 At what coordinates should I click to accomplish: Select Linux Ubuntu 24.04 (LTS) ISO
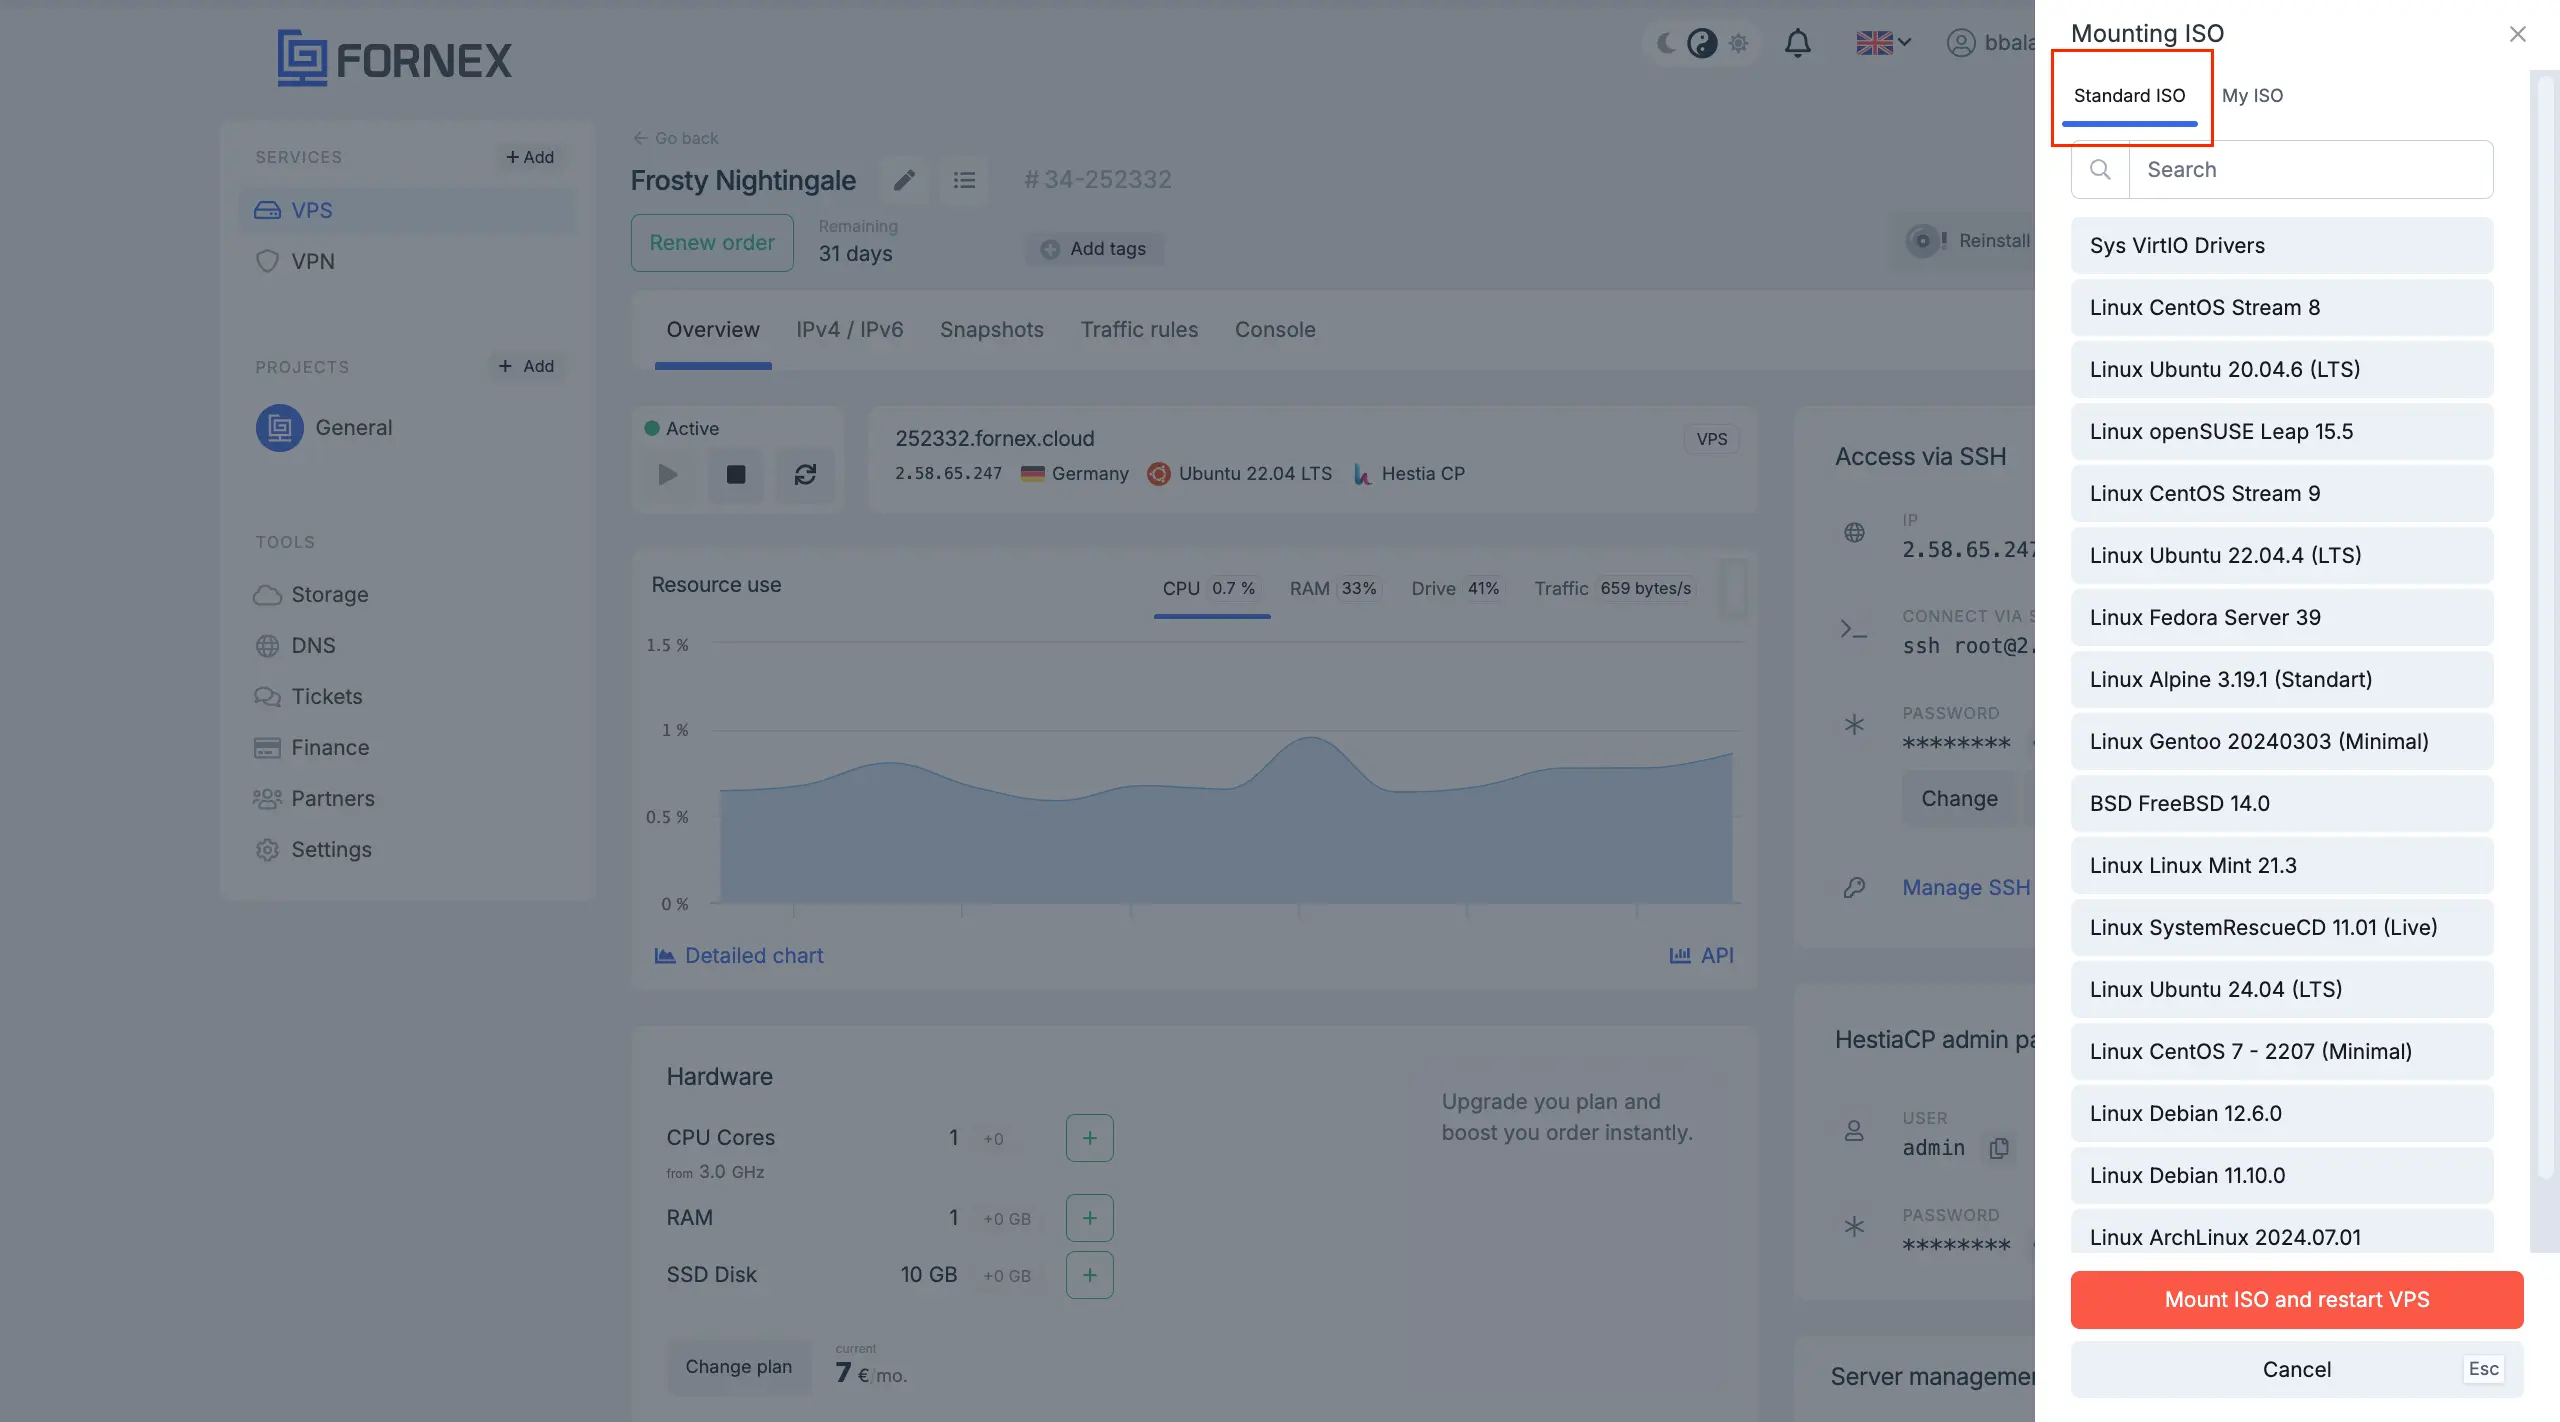[x=2282, y=990]
